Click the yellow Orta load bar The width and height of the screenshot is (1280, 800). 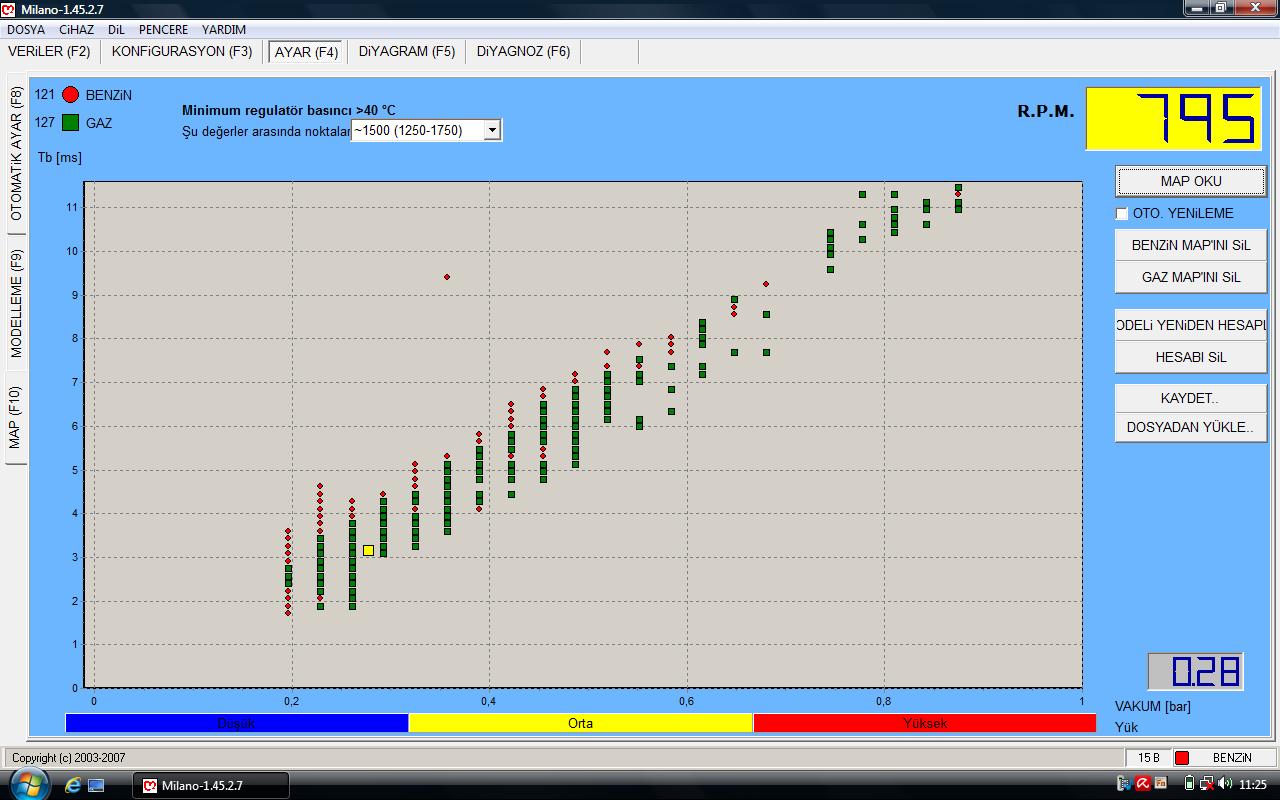tap(580, 723)
